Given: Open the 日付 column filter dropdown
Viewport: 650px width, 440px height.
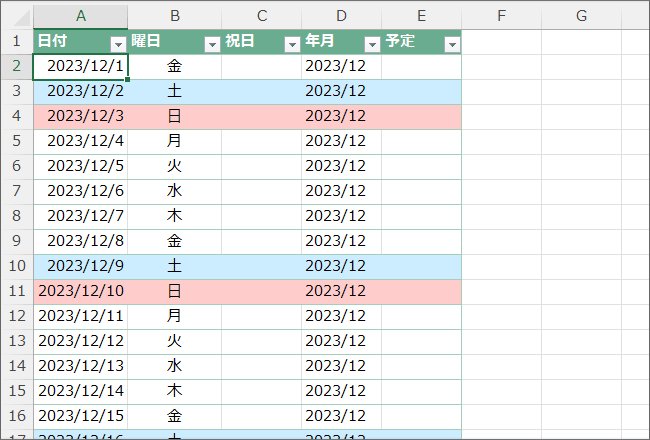Looking at the screenshot, I should 118,44.
